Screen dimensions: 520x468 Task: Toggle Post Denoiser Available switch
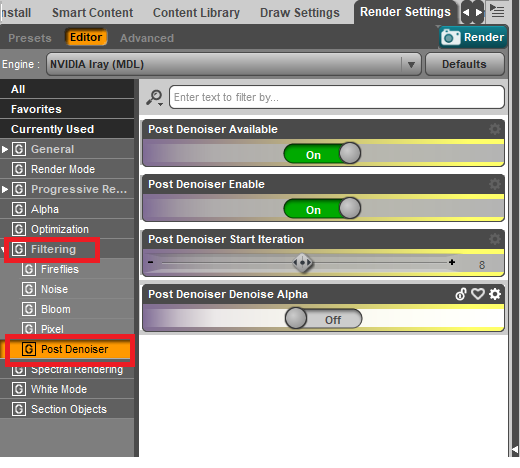click(x=322, y=154)
